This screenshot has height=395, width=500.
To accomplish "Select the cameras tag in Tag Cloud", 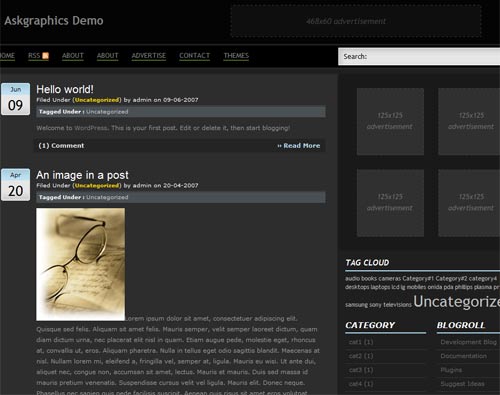I will [x=390, y=278].
